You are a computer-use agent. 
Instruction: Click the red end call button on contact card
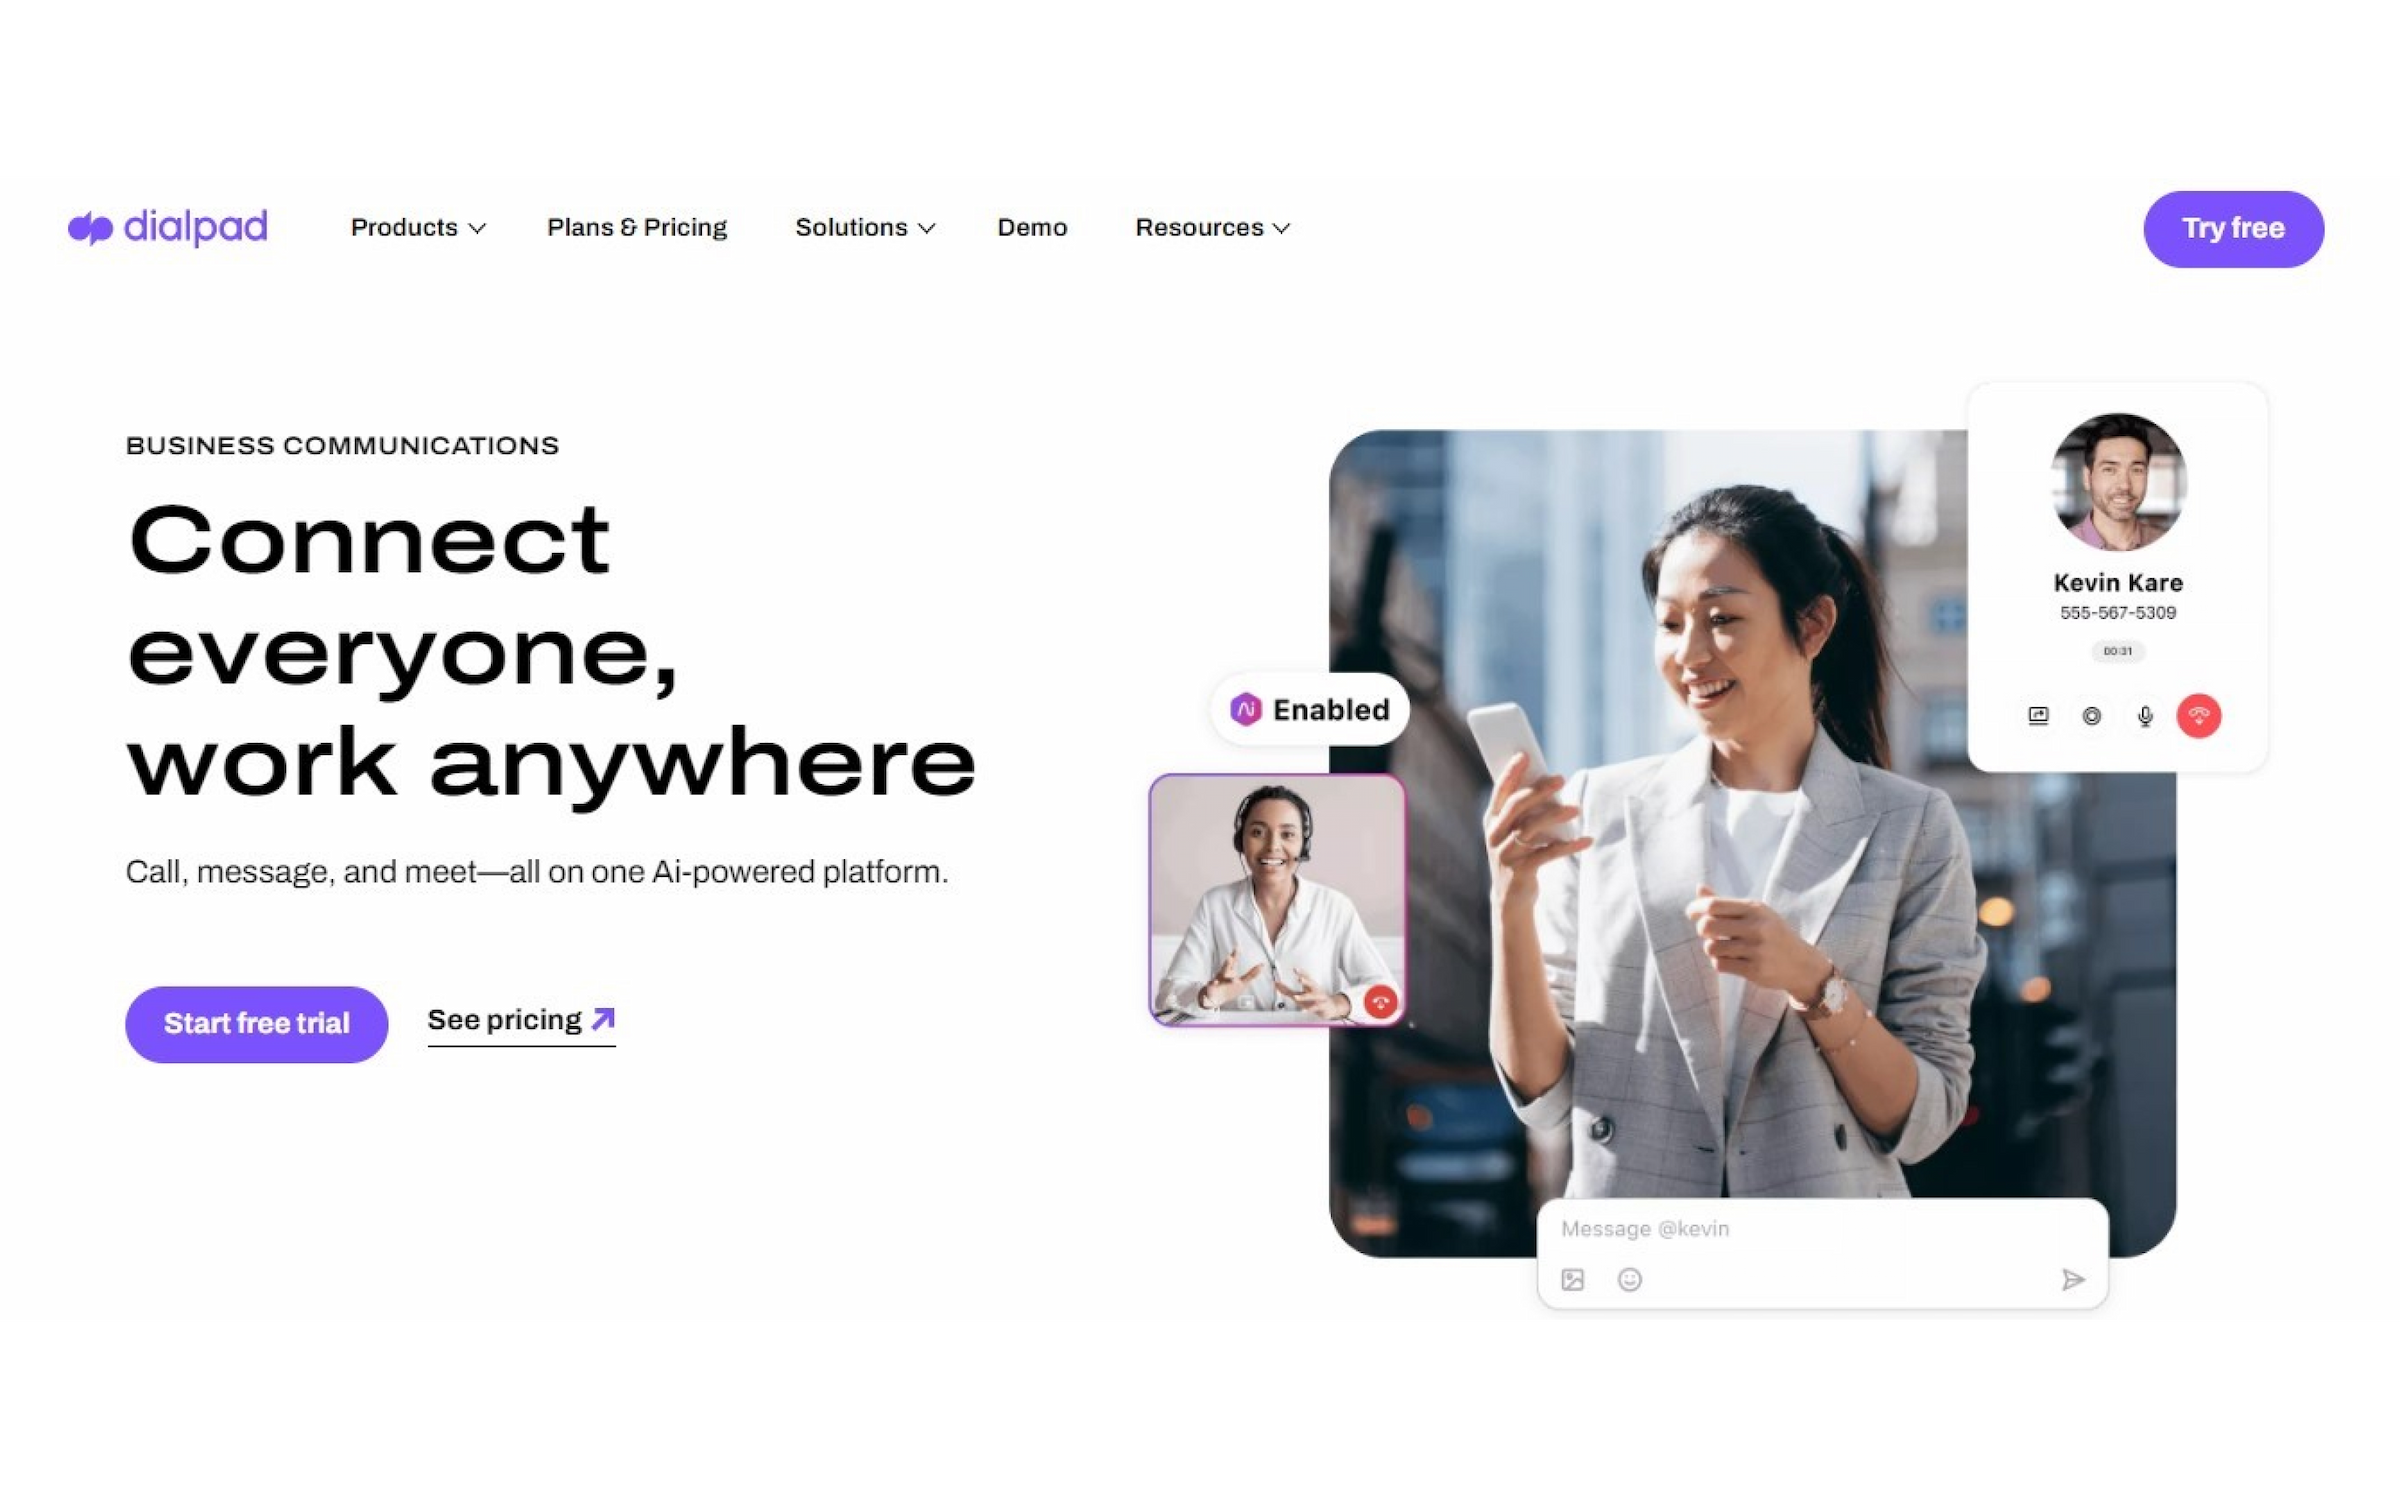coord(2200,714)
